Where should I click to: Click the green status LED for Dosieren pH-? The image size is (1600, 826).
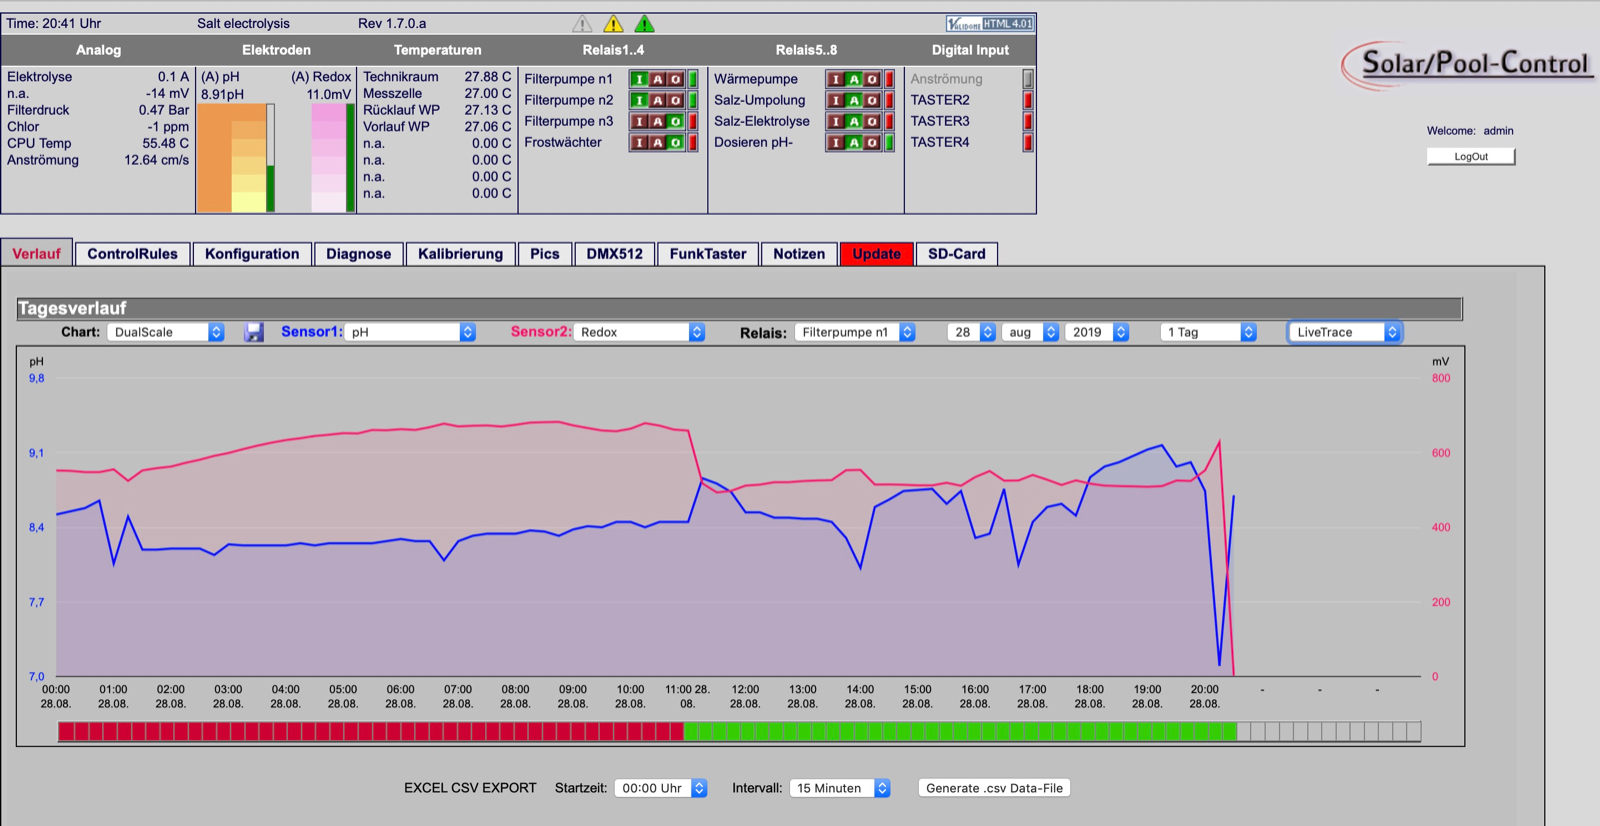(889, 143)
